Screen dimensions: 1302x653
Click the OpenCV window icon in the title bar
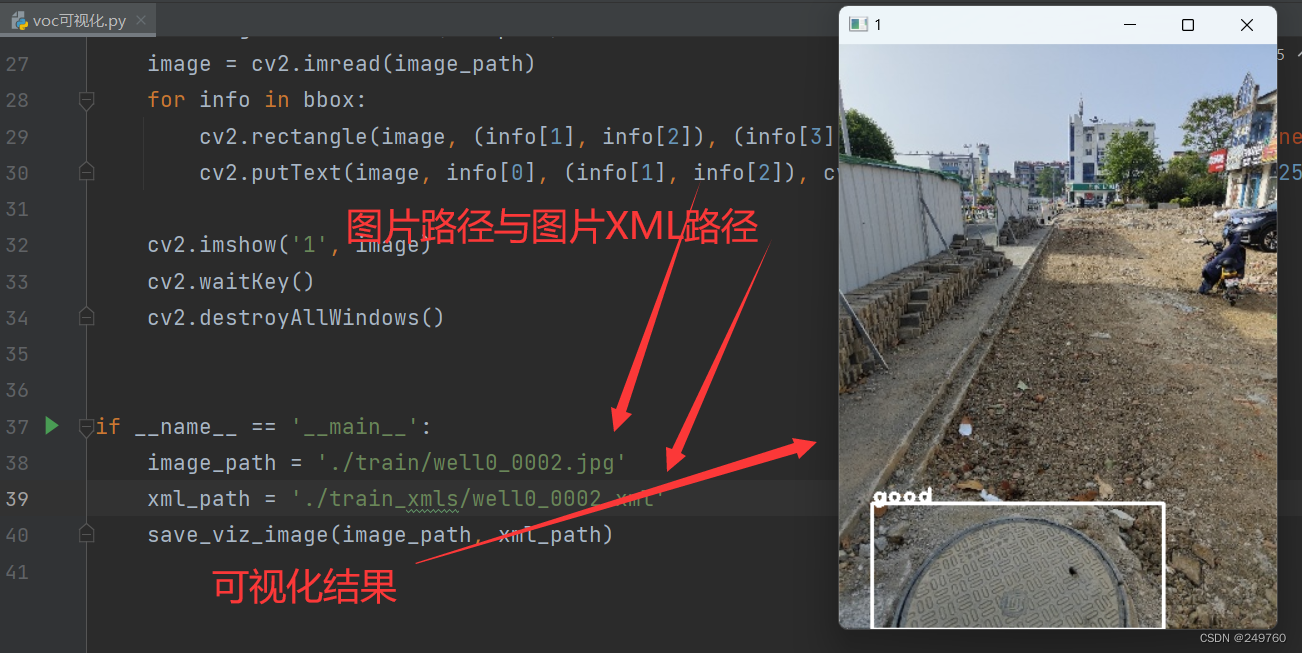(x=857, y=25)
